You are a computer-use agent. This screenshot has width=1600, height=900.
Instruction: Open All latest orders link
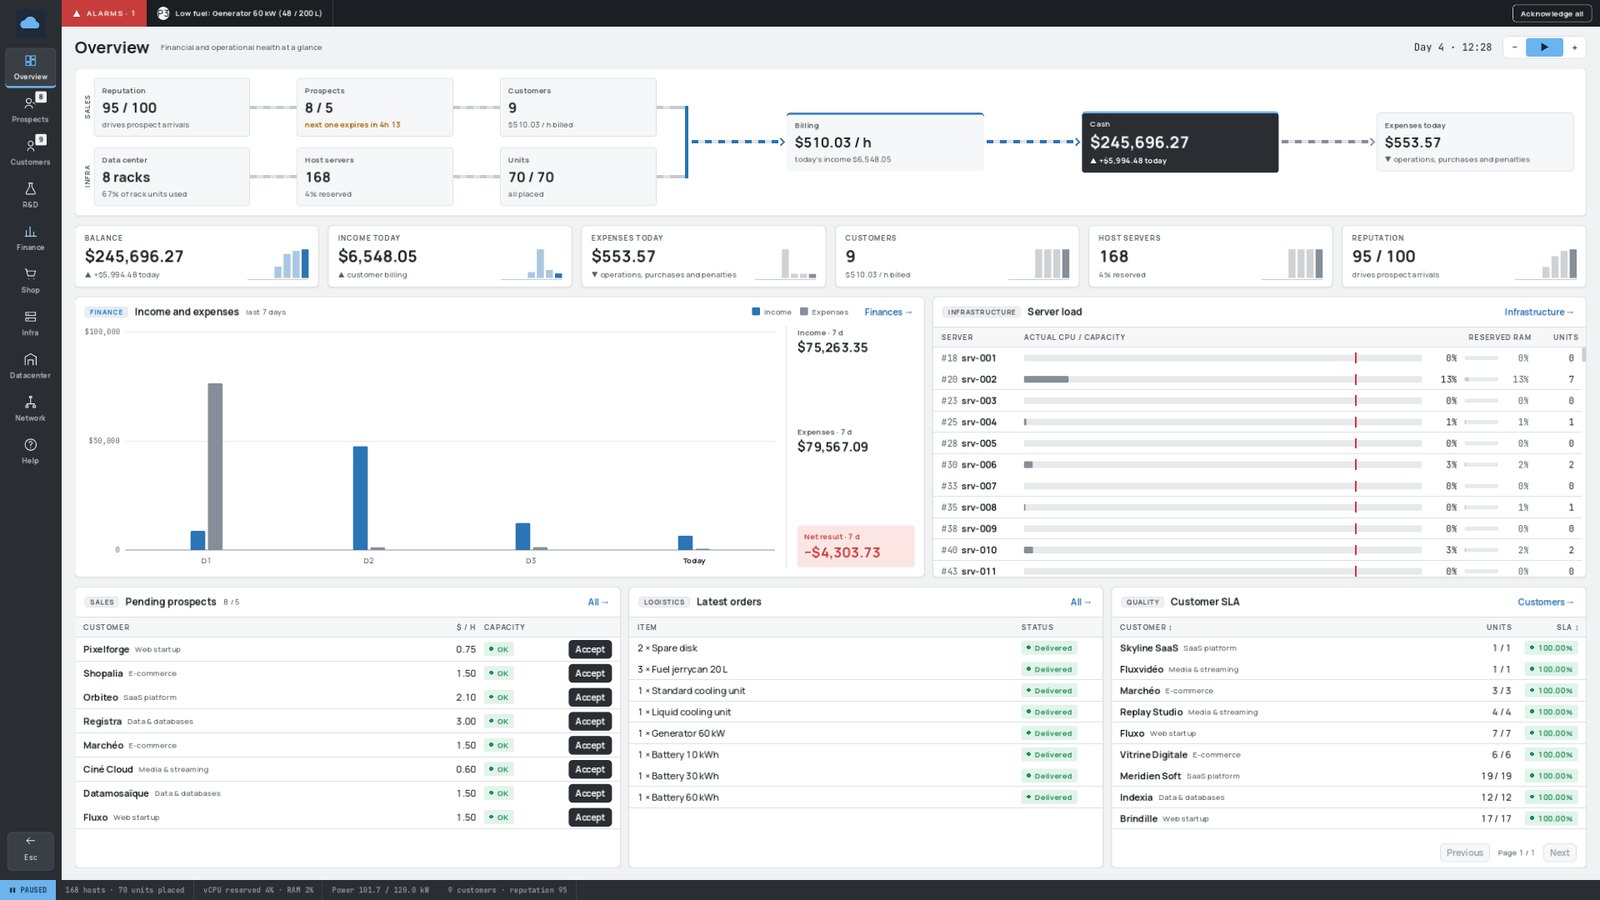pyautogui.click(x=1080, y=602)
